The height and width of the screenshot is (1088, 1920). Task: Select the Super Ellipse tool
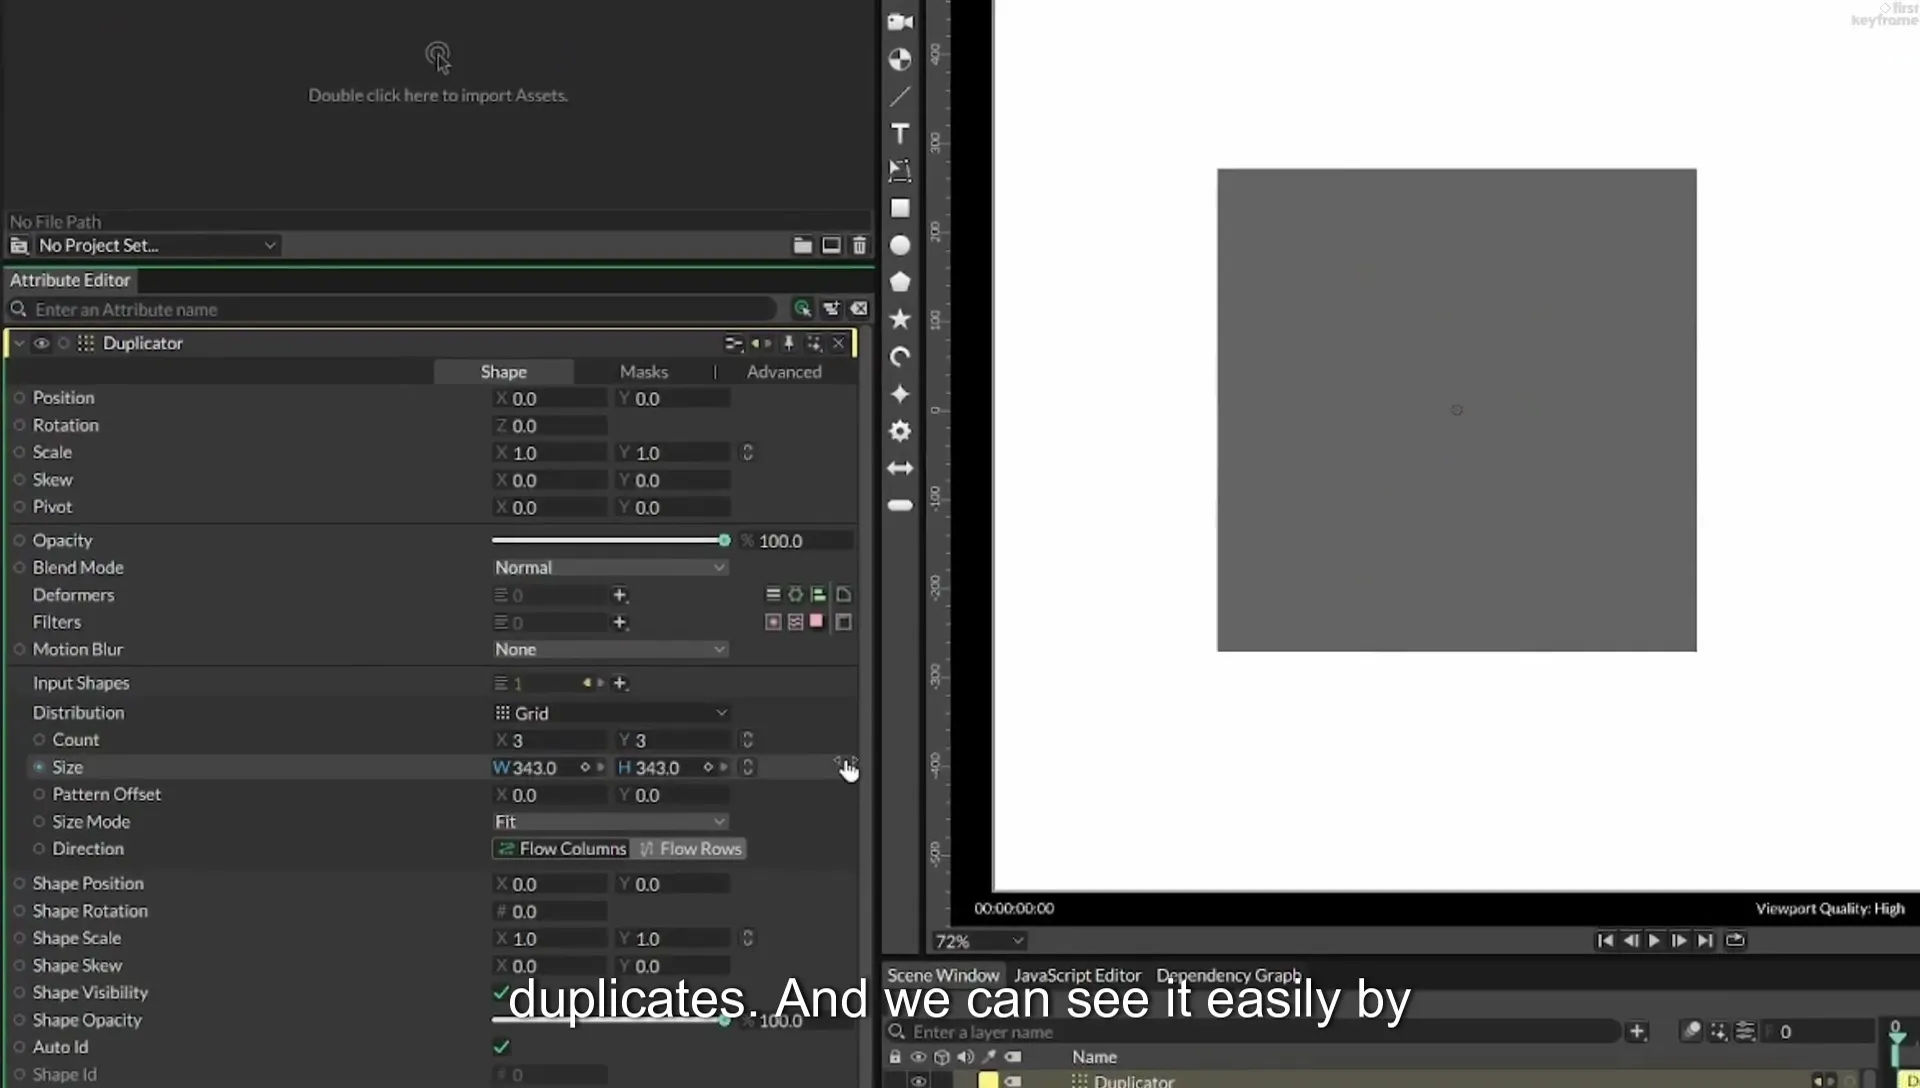click(900, 394)
